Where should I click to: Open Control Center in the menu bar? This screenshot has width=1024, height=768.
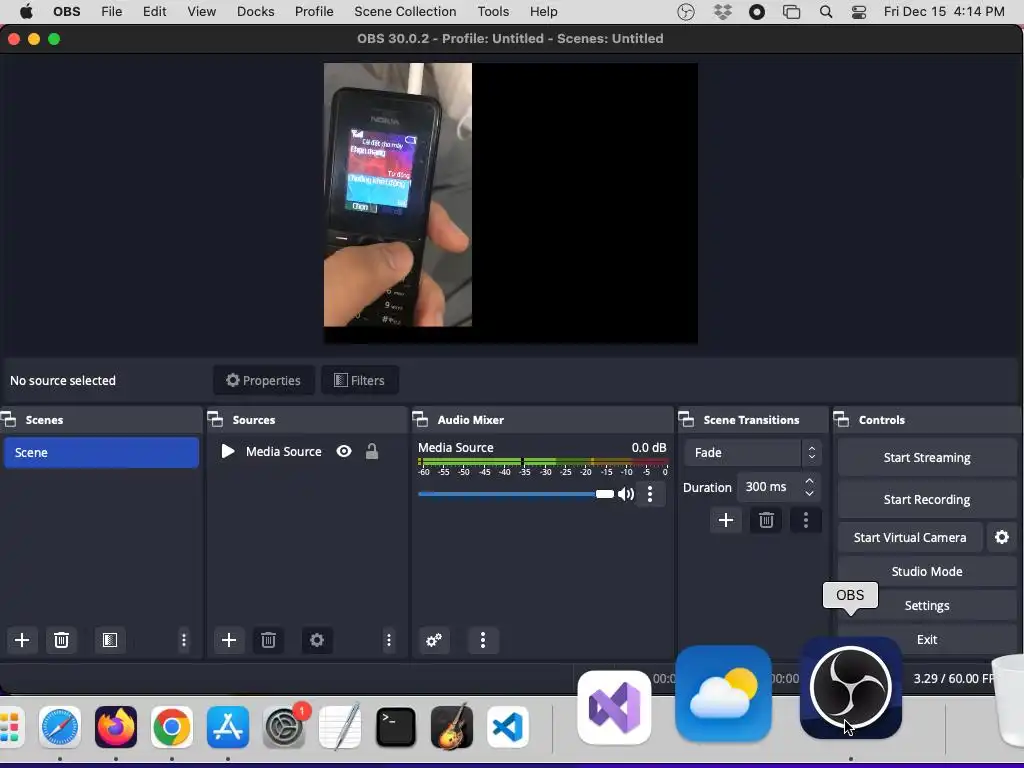click(x=859, y=12)
